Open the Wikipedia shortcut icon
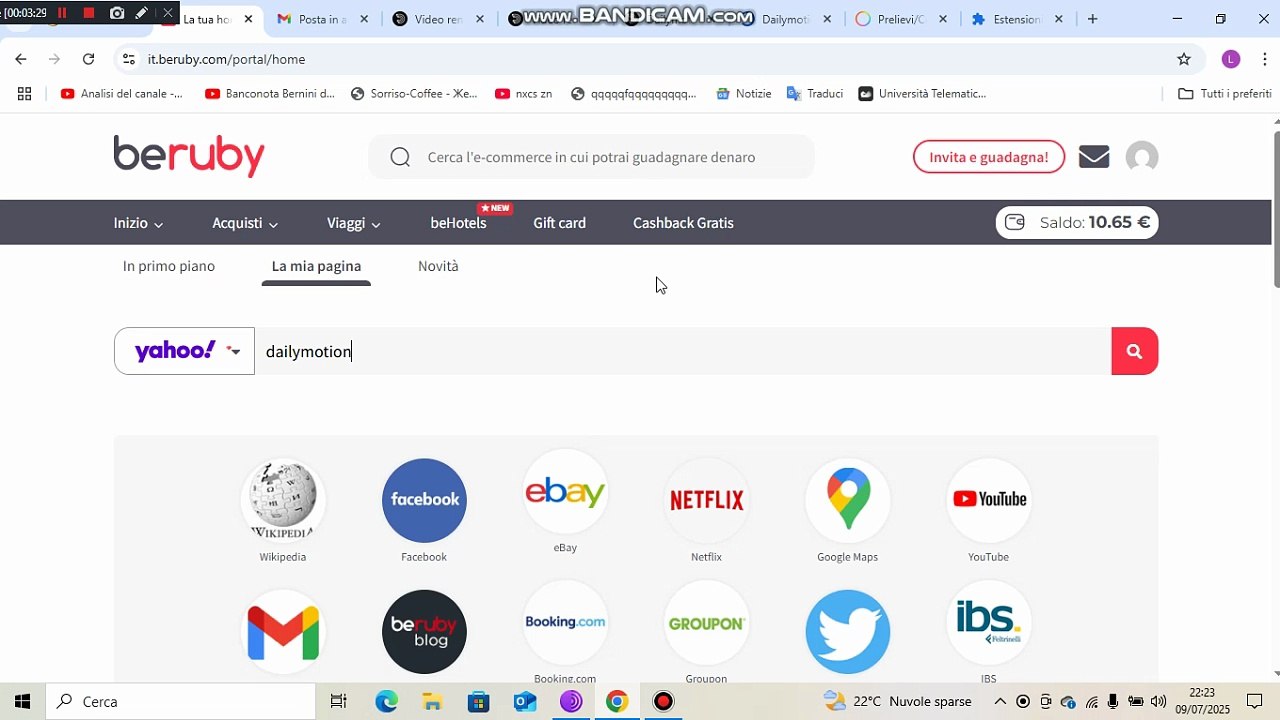The width and height of the screenshot is (1280, 720). pyautogui.click(x=283, y=500)
